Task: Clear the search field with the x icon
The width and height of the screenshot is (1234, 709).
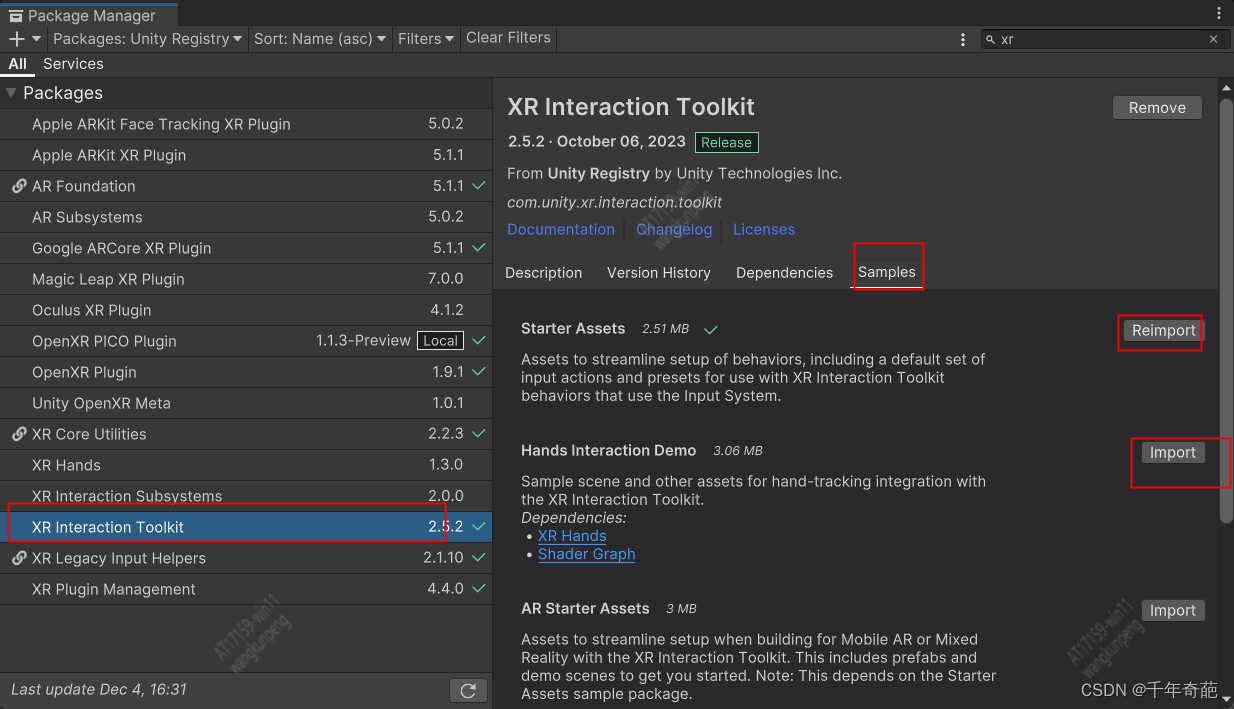Action: click(1214, 39)
